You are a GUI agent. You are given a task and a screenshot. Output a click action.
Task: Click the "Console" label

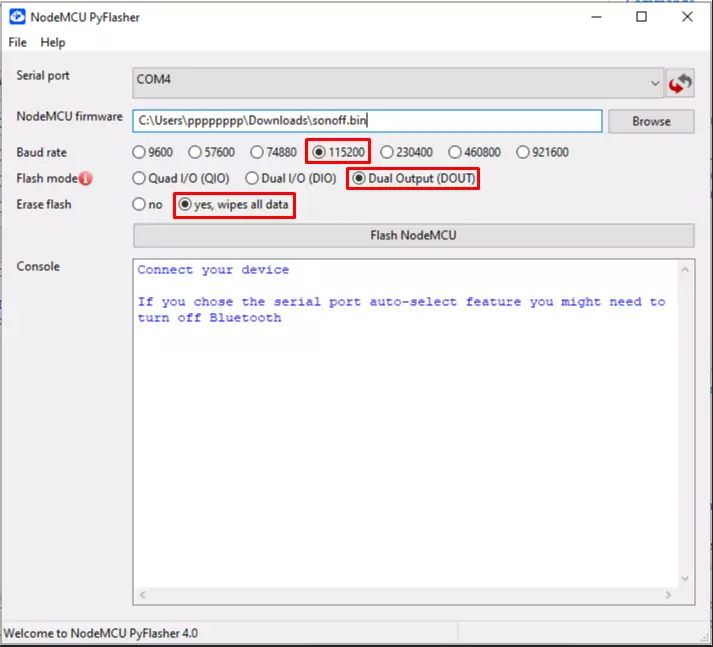coord(38,266)
